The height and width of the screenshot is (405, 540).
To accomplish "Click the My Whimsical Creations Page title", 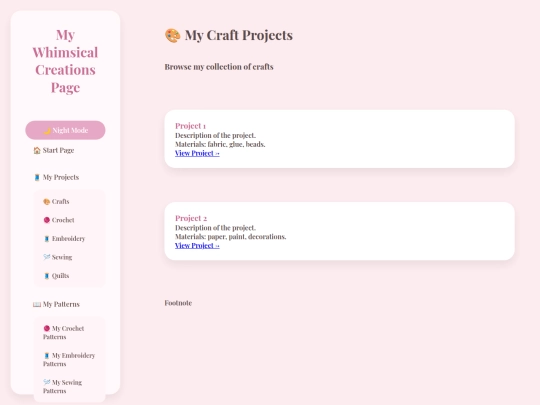I will point(65,61).
